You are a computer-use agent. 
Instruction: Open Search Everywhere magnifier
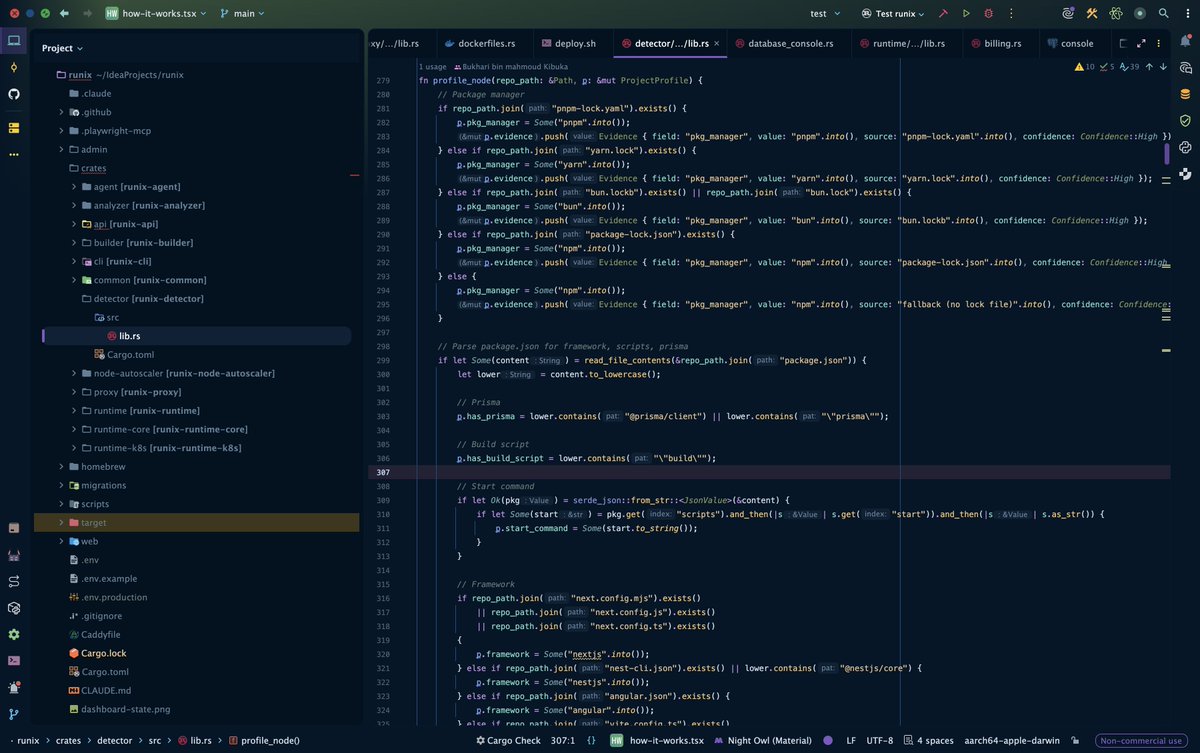point(1163,14)
